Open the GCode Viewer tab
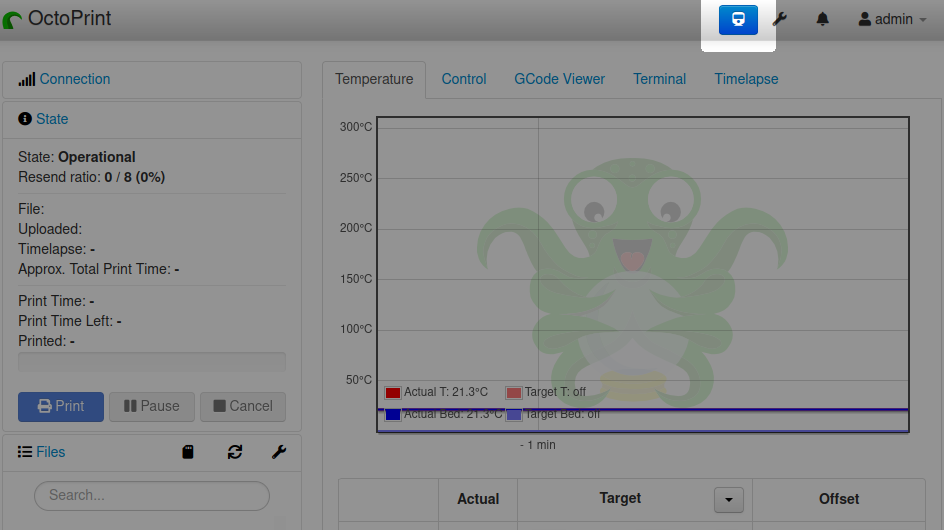944x530 pixels. pyautogui.click(x=559, y=79)
